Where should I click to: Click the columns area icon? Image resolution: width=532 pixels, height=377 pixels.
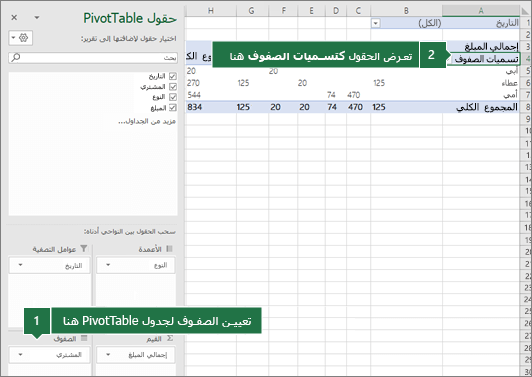coord(169,249)
